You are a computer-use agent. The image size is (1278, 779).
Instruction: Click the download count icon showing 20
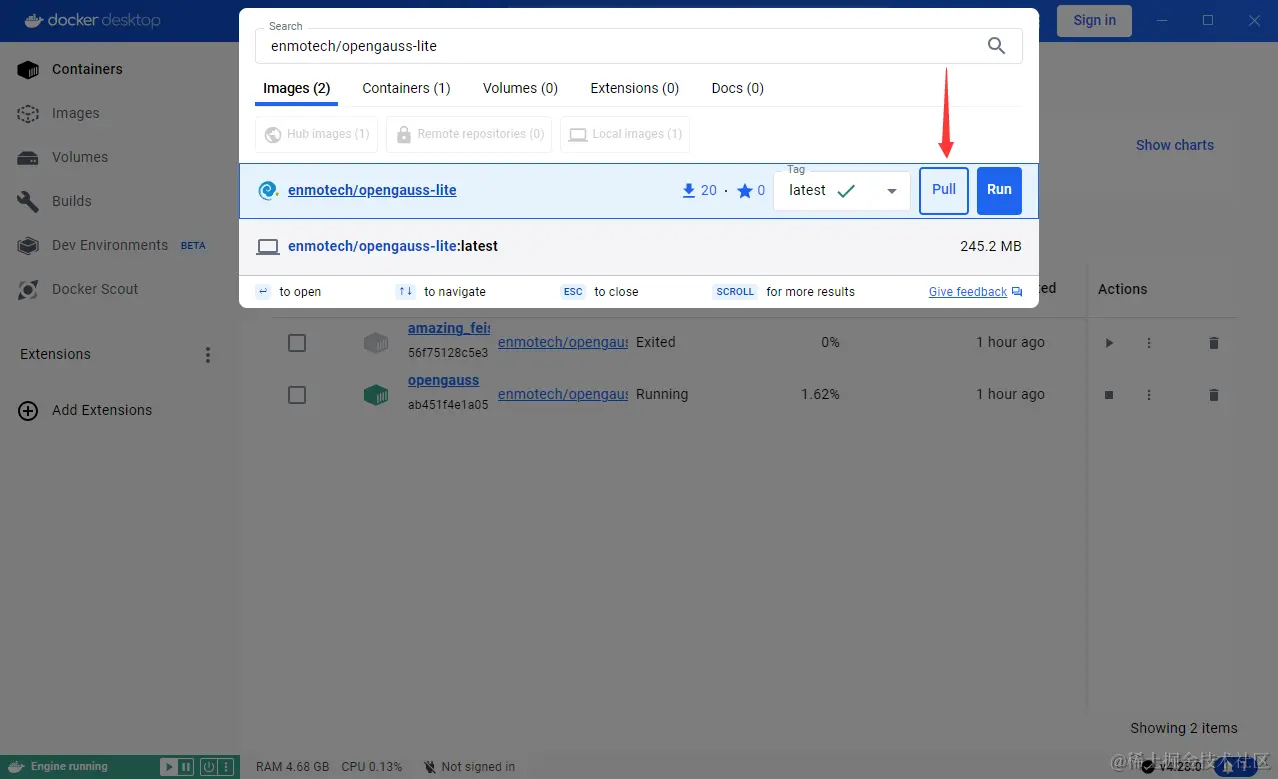(688, 191)
